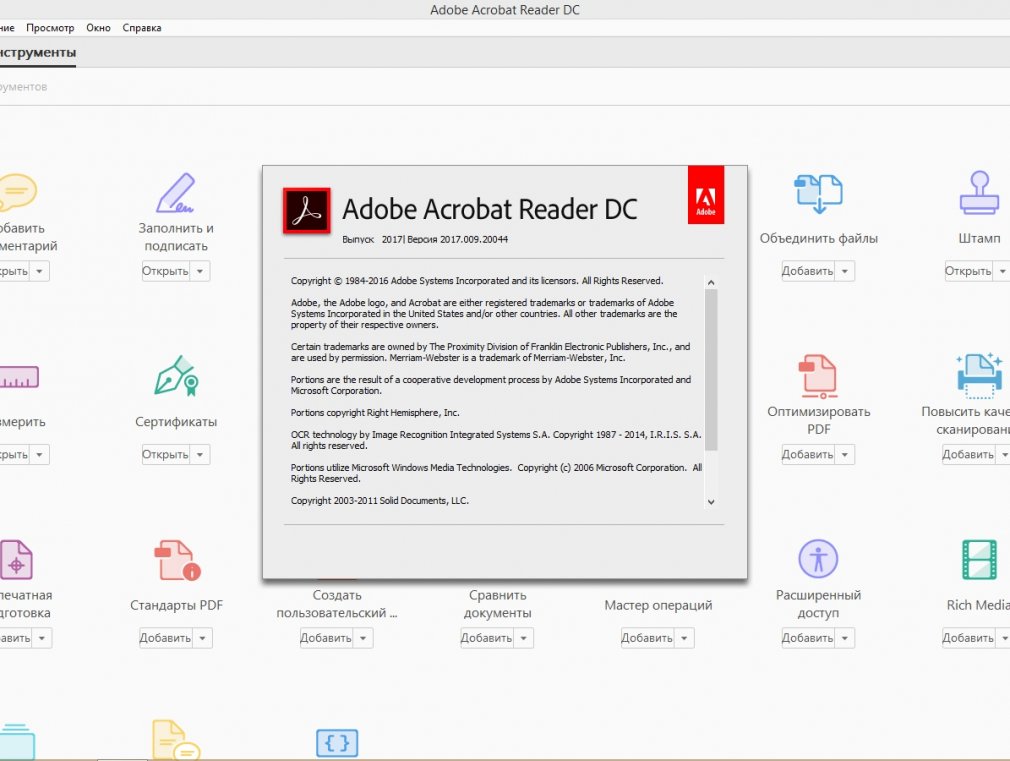Screen dimensions: 1010x761
Task: Click the 'Мастер операций' tool label
Action: click(658, 606)
